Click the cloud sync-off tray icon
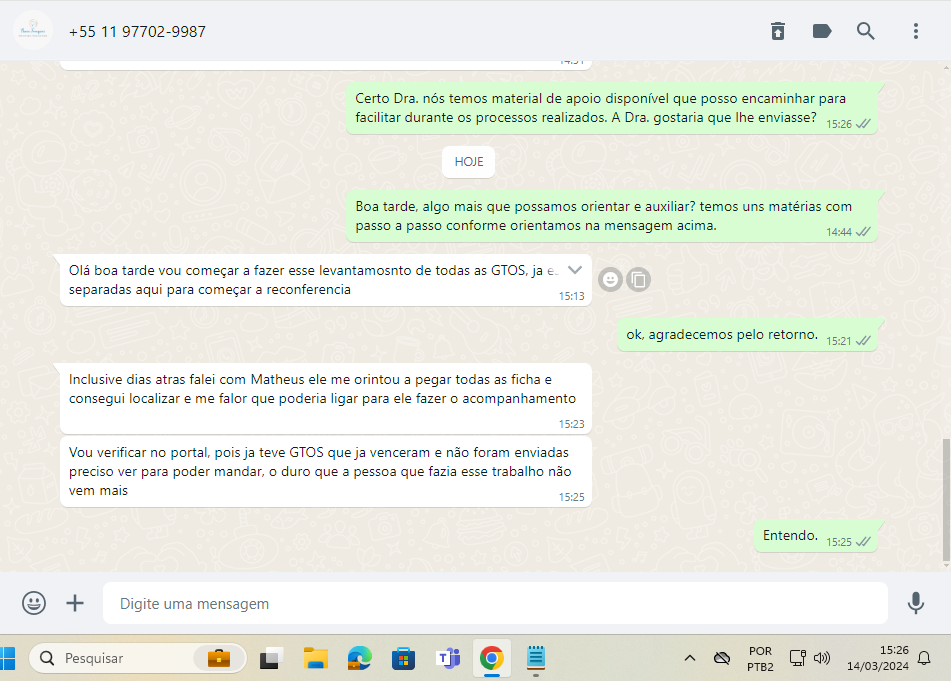 coord(722,659)
